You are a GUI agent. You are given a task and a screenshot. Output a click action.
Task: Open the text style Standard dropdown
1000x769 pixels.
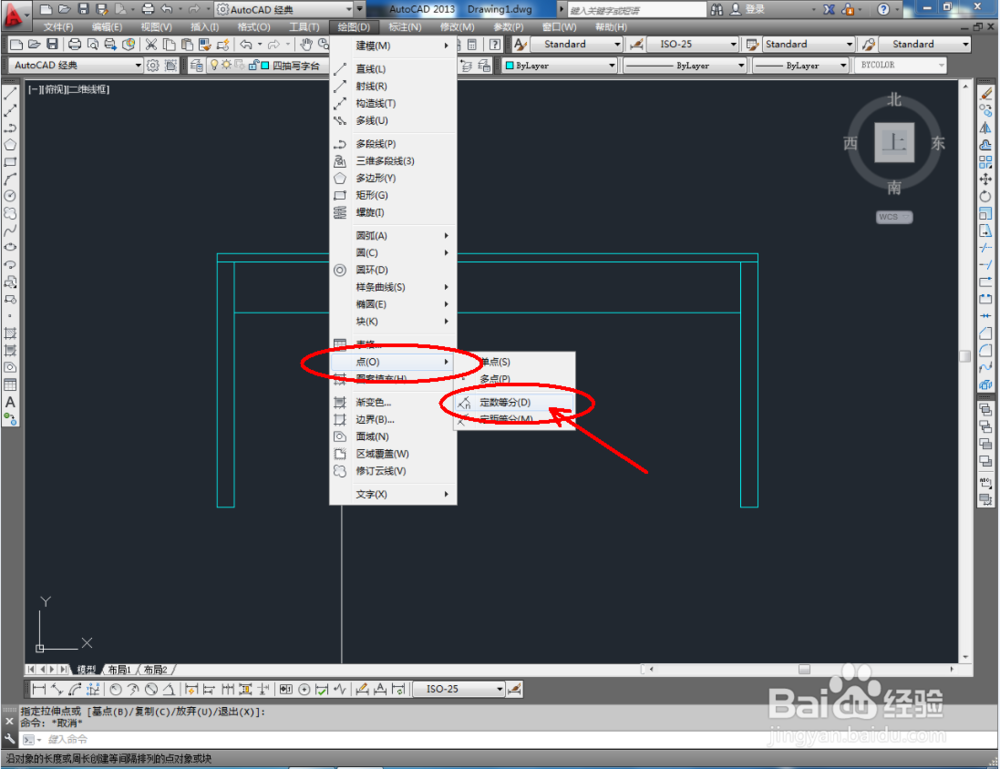point(577,44)
